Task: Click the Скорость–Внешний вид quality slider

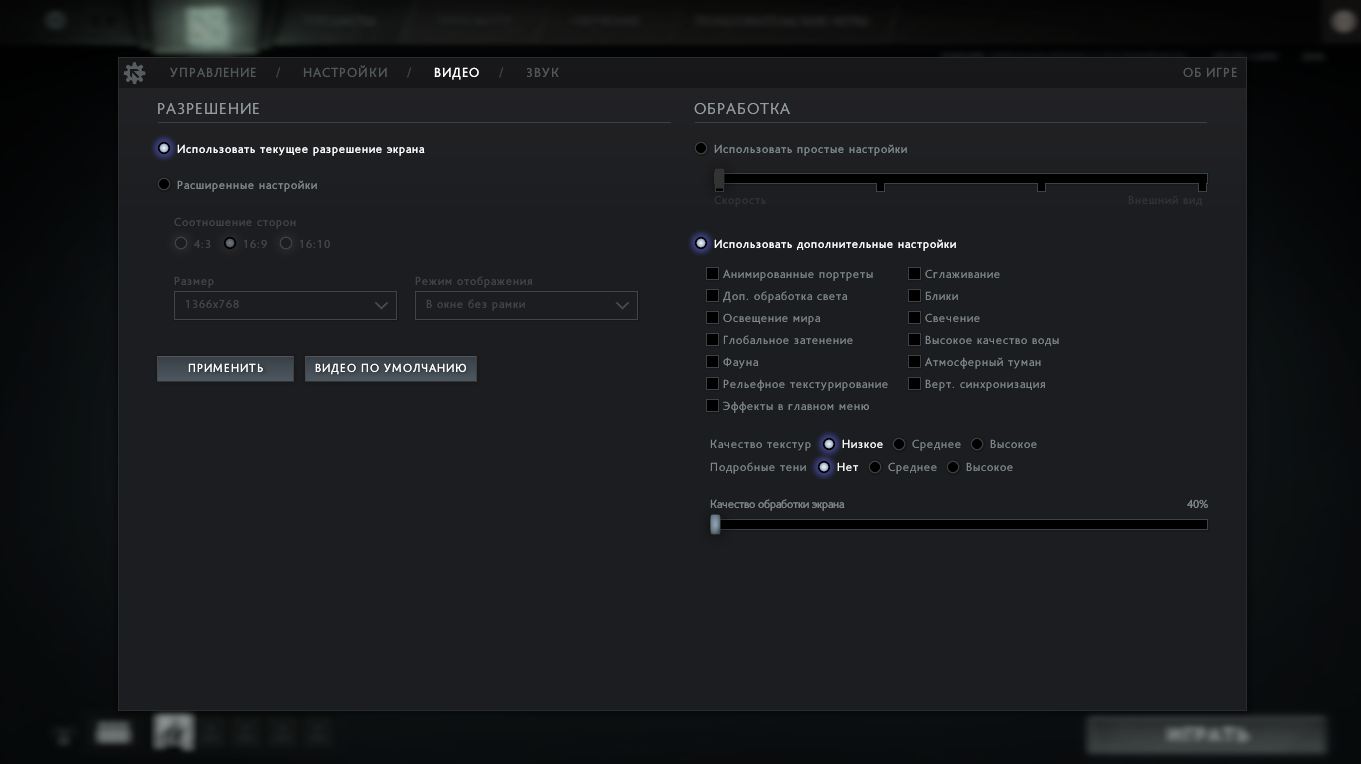Action: coord(961,180)
